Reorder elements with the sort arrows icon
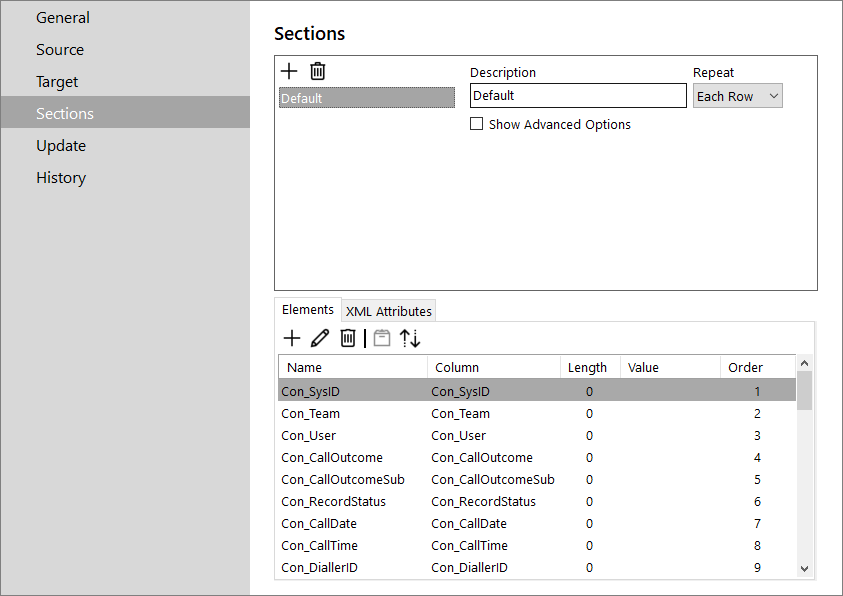 click(x=410, y=338)
